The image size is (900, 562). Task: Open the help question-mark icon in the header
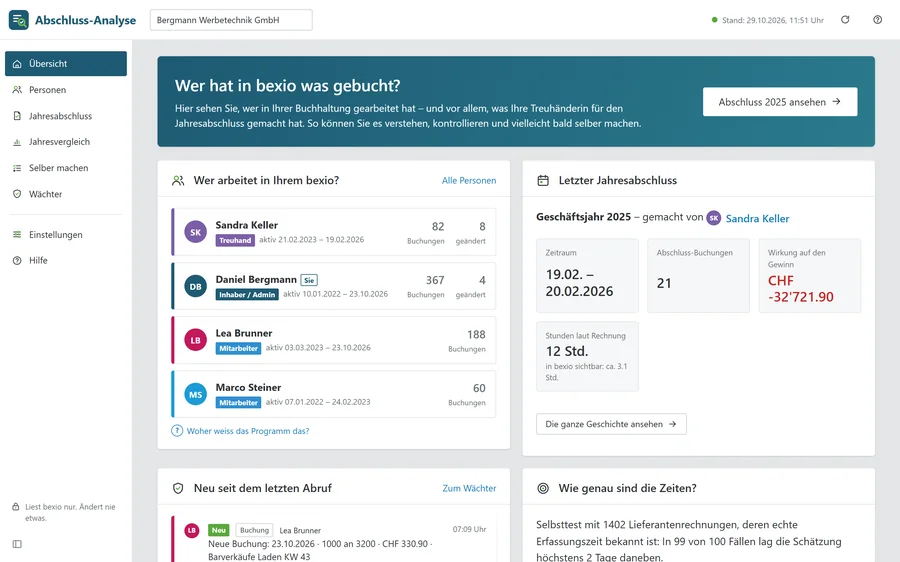click(x=878, y=20)
